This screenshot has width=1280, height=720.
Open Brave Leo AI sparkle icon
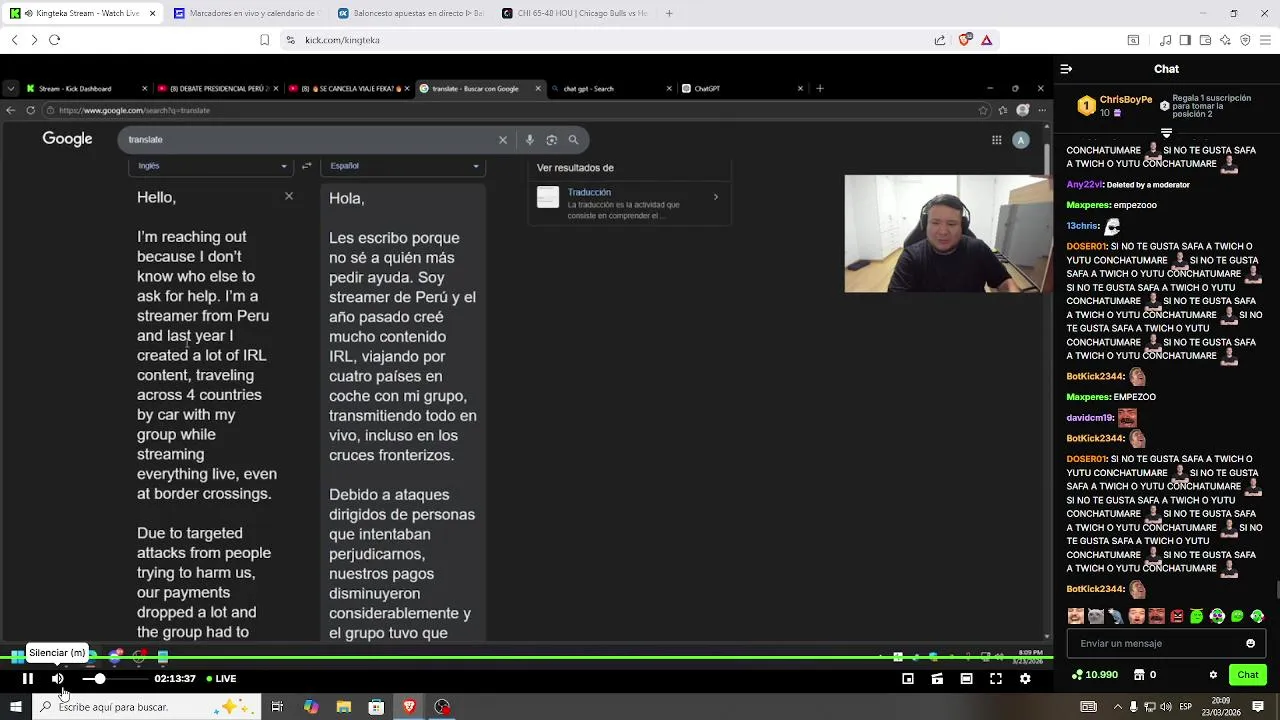coord(1225,40)
